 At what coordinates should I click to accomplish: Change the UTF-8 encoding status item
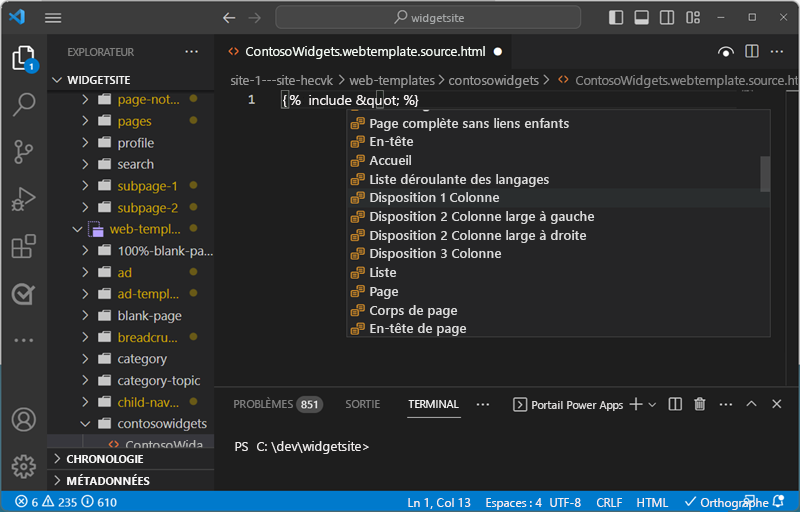pos(565,503)
